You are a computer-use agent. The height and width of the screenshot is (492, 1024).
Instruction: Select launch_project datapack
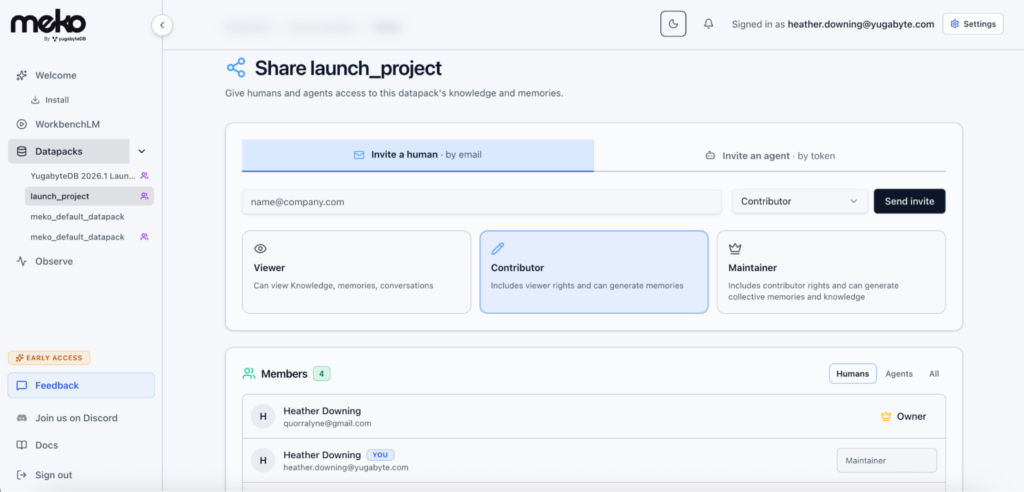[x=89, y=196]
